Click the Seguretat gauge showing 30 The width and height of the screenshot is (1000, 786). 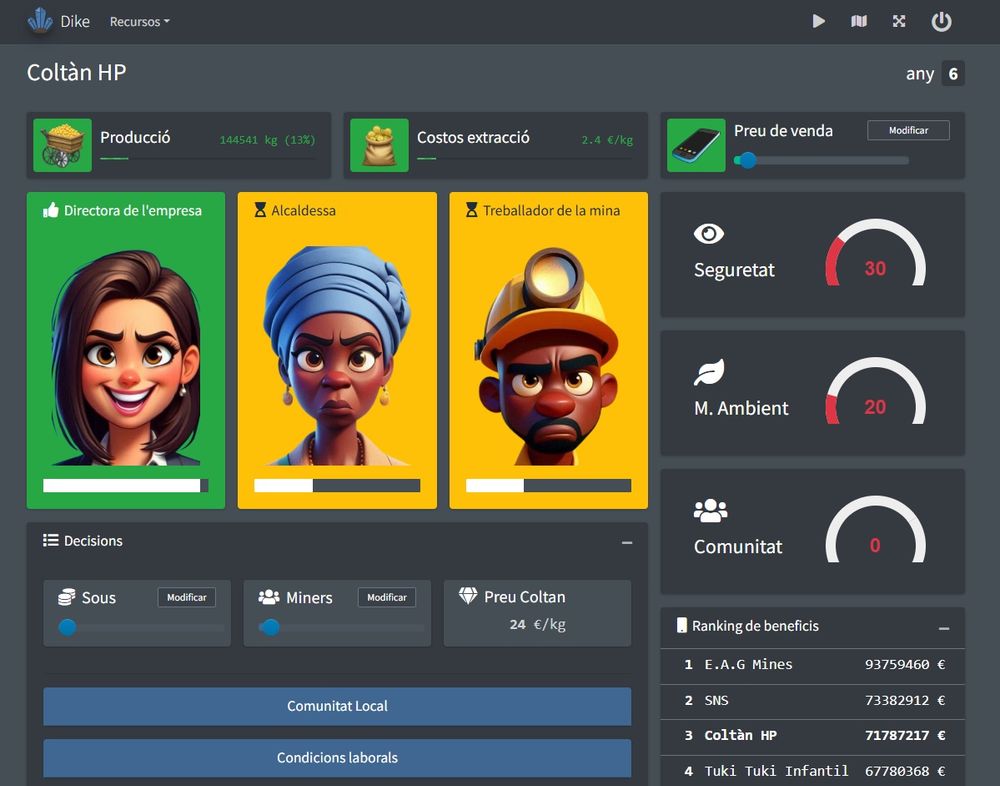pyautogui.click(x=875, y=253)
